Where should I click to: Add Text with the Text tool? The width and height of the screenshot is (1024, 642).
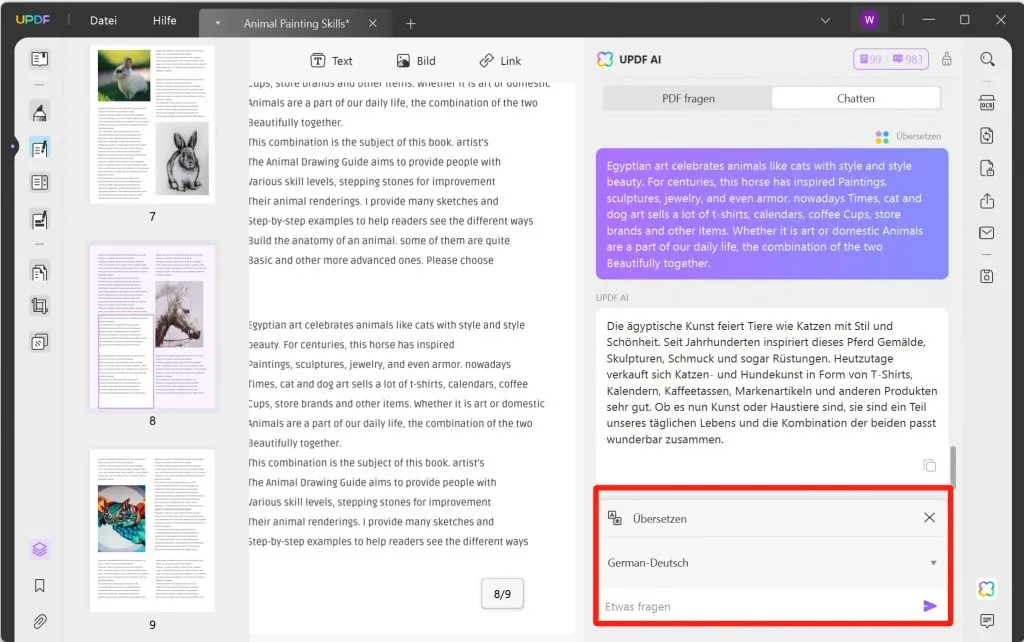pos(331,61)
